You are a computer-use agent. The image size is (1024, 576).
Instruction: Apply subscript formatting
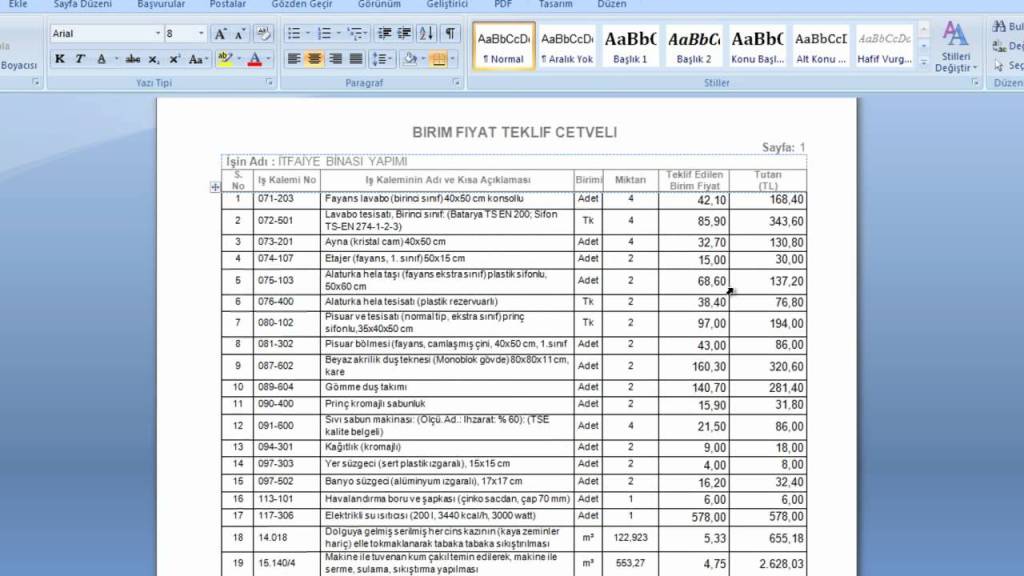tap(155, 59)
